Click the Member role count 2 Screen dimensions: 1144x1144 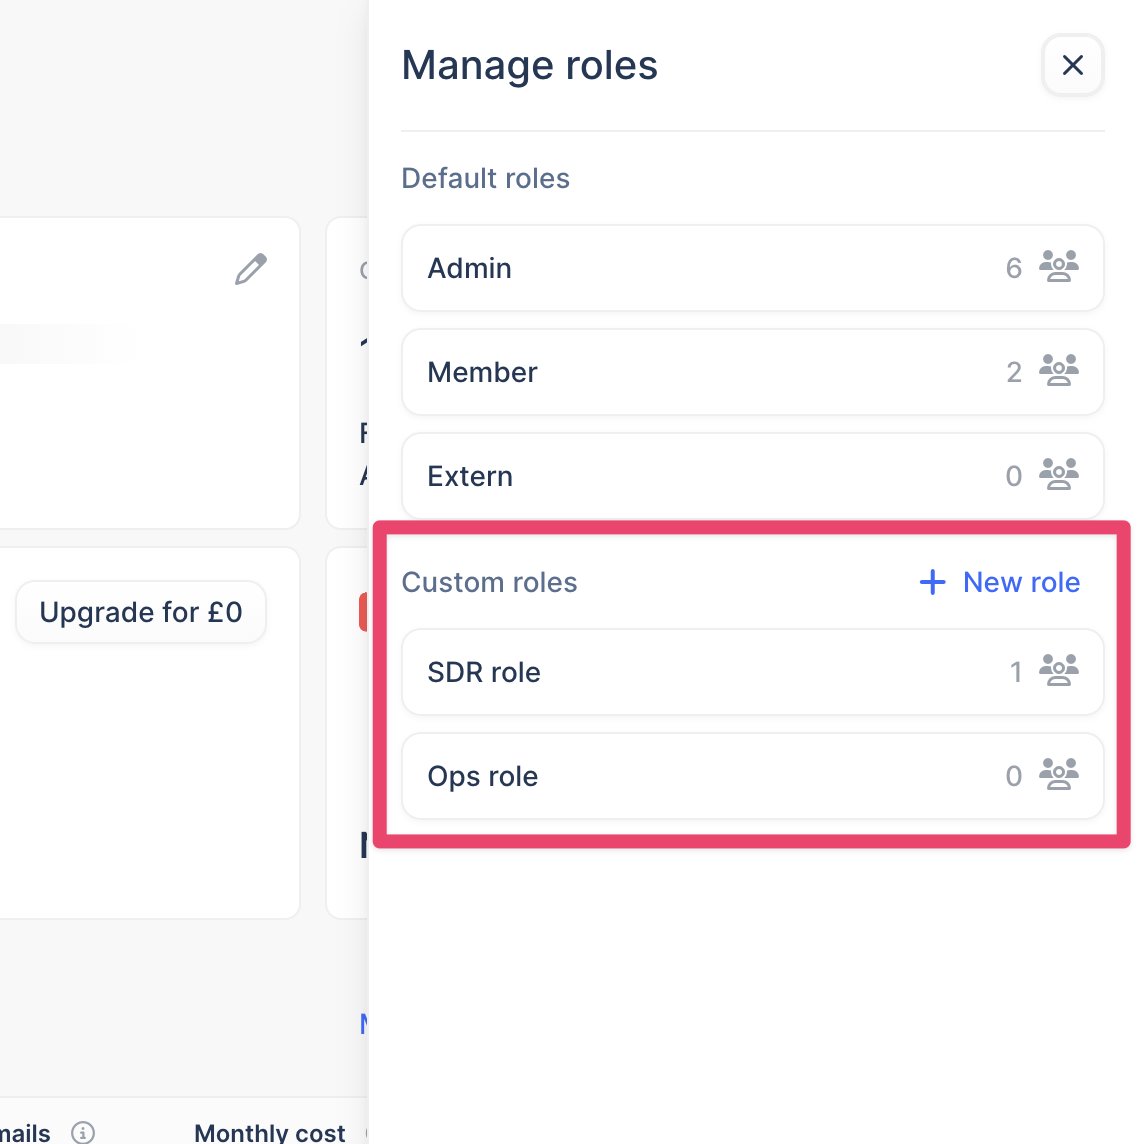pos(1013,372)
